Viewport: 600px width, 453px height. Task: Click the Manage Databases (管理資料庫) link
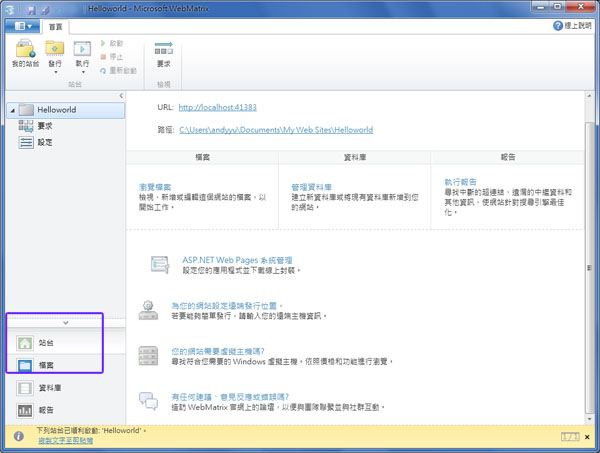click(x=311, y=187)
